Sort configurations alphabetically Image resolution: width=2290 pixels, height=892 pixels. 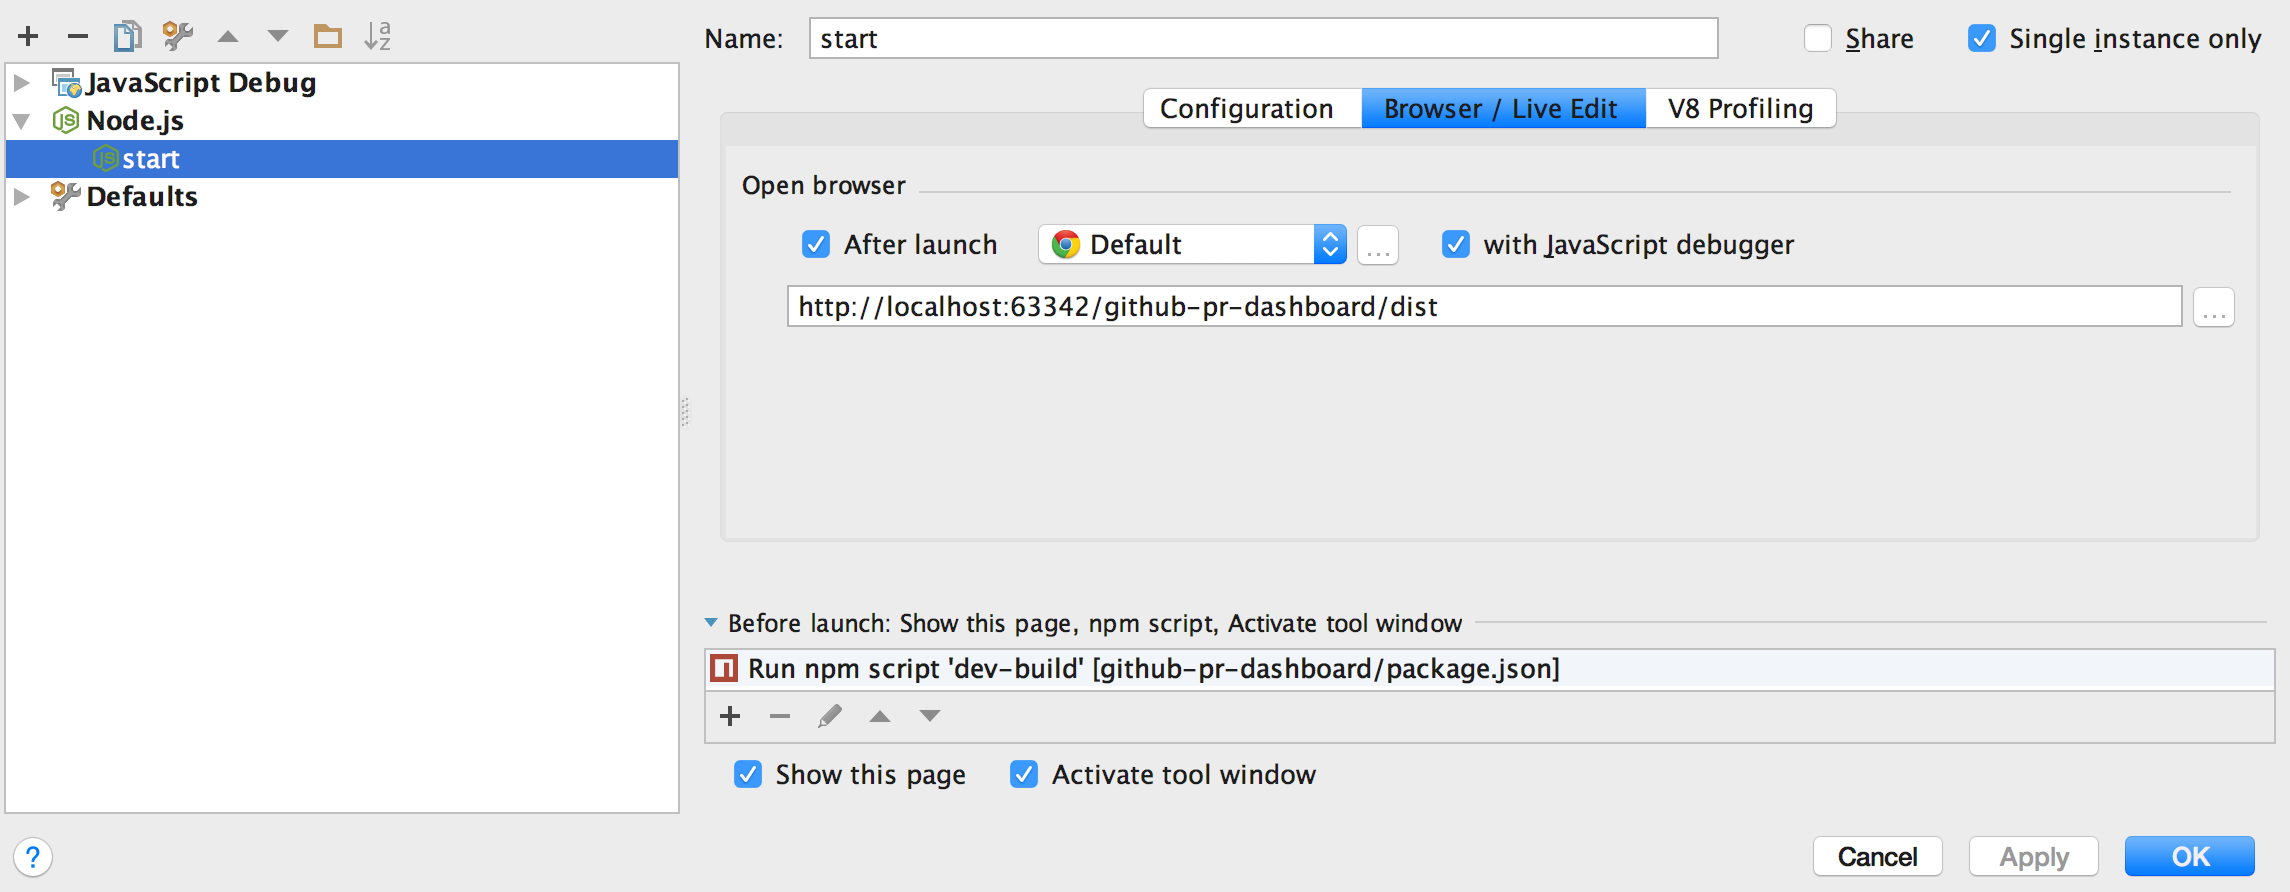pos(378,37)
